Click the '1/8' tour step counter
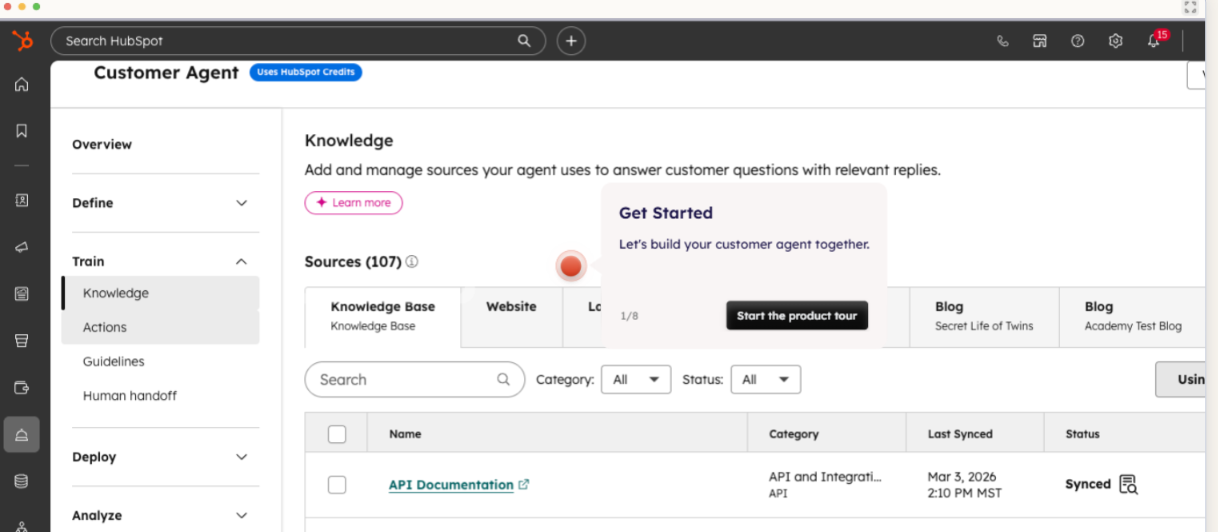This screenshot has height=532, width=1218. [629, 316]
